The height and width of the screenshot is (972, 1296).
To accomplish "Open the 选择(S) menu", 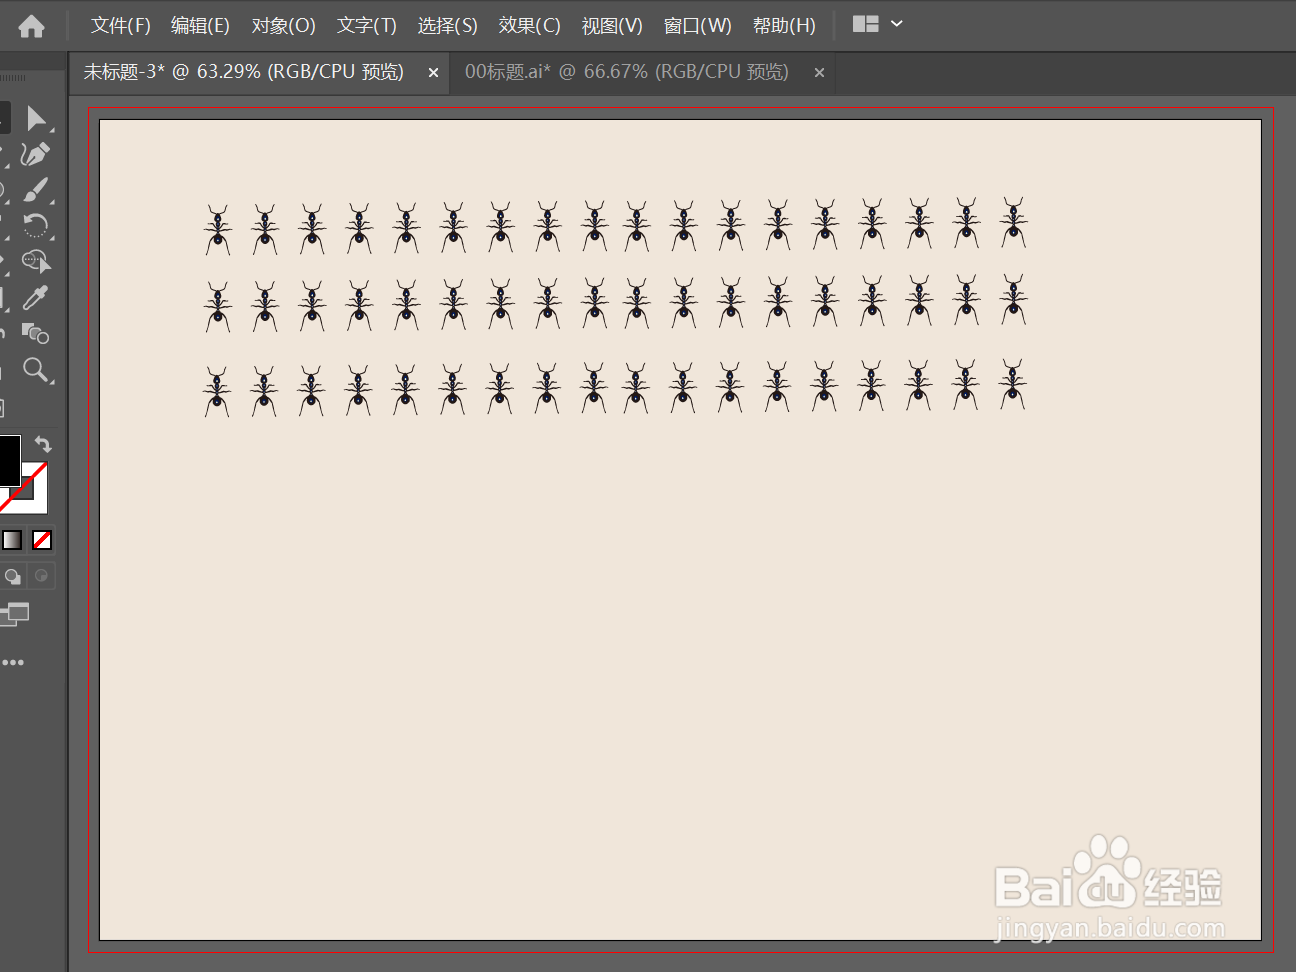I will (x=448, y=25).
